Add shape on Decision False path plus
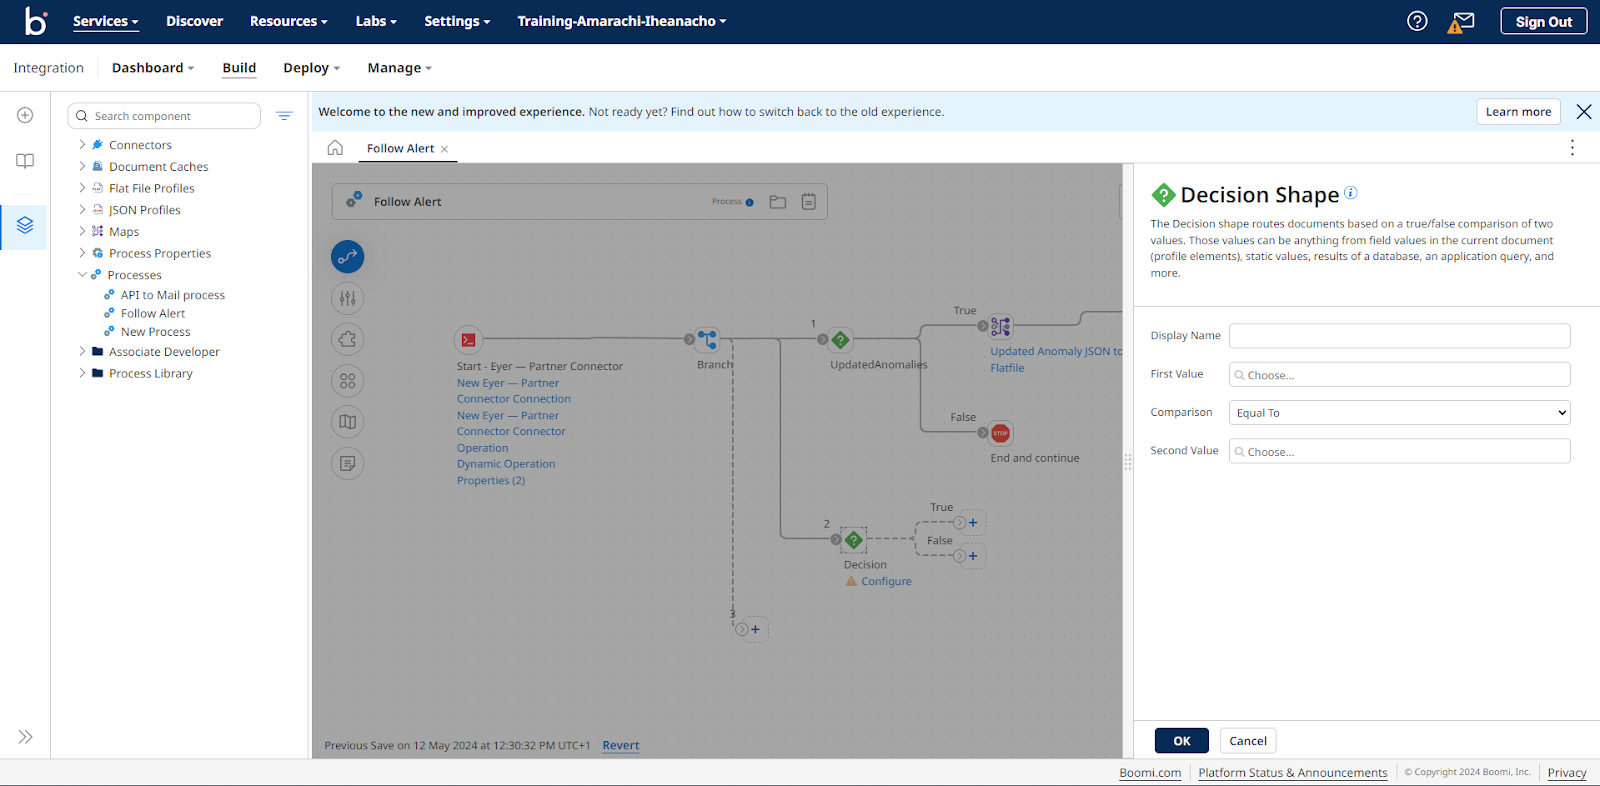Screen dimensions: 1600x786 click(x=973, y=556)
